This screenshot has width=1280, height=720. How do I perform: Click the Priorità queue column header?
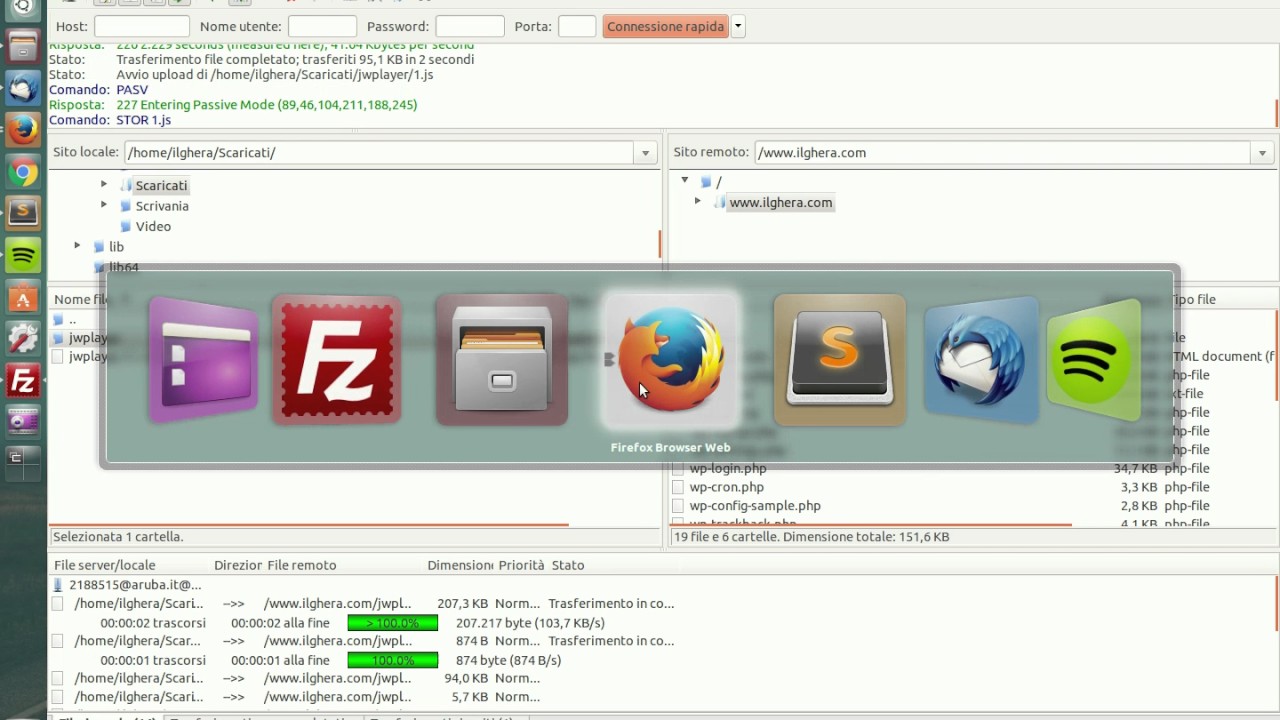coord(521,565)
